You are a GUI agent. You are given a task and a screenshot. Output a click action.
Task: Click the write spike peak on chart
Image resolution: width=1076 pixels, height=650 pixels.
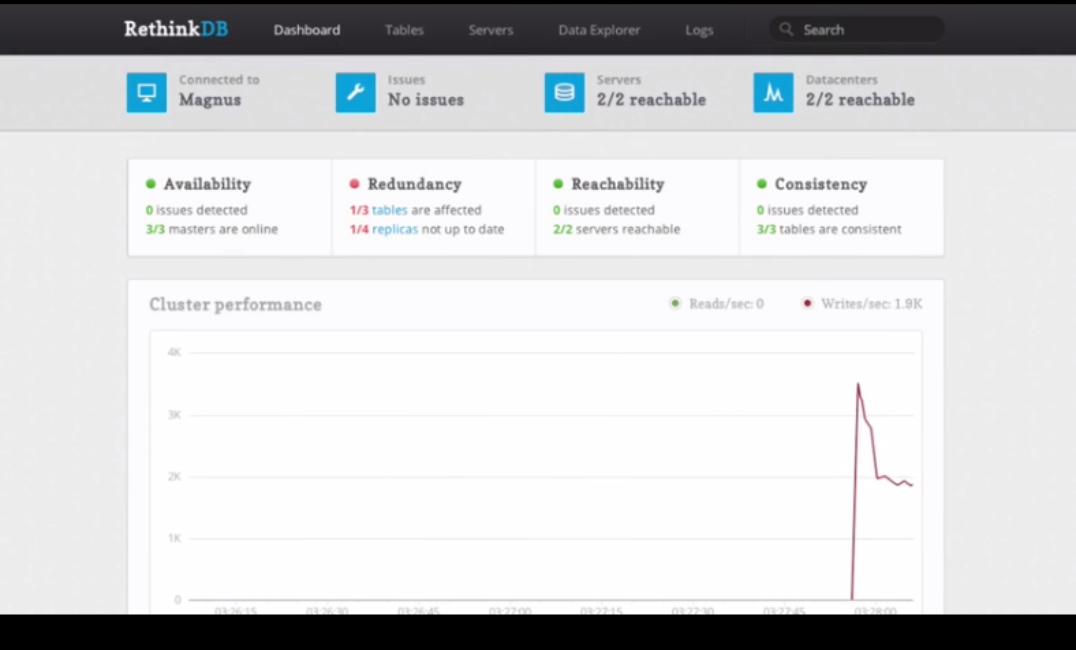(x=858, y=384)
